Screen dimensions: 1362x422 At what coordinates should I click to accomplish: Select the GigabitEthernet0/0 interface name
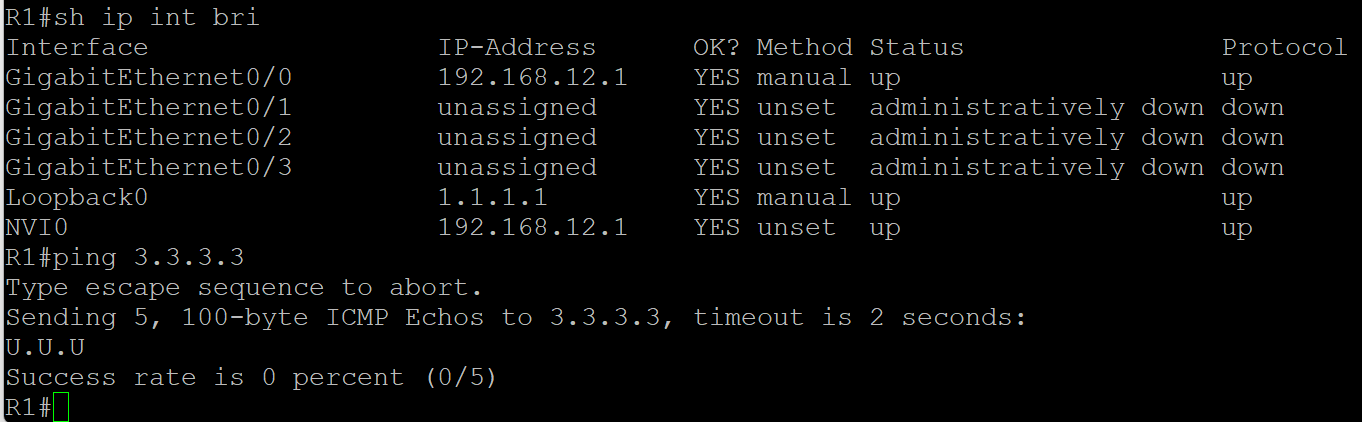(x=149, y=78)
